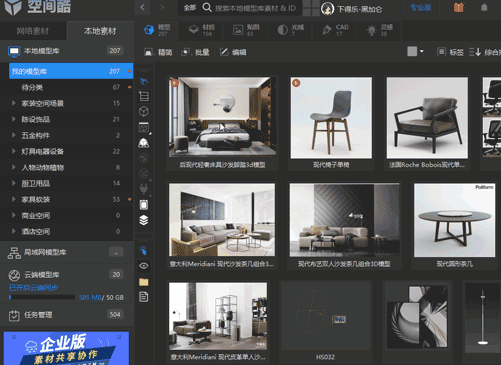Click the stacked layers icon
Viewport: 501px width, 365px height.
(144, 220)
